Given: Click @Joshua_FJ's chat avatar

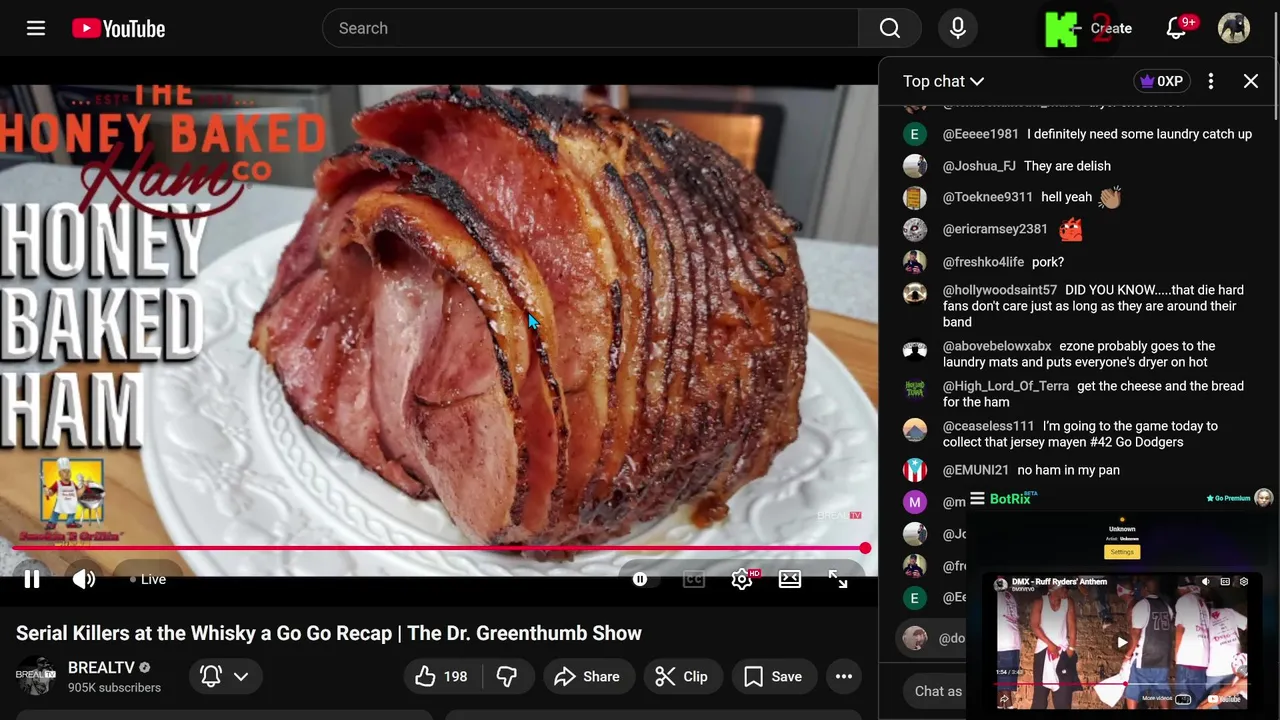Looking at the screenshot, I should pyautogui.click(x=915, y=166).
